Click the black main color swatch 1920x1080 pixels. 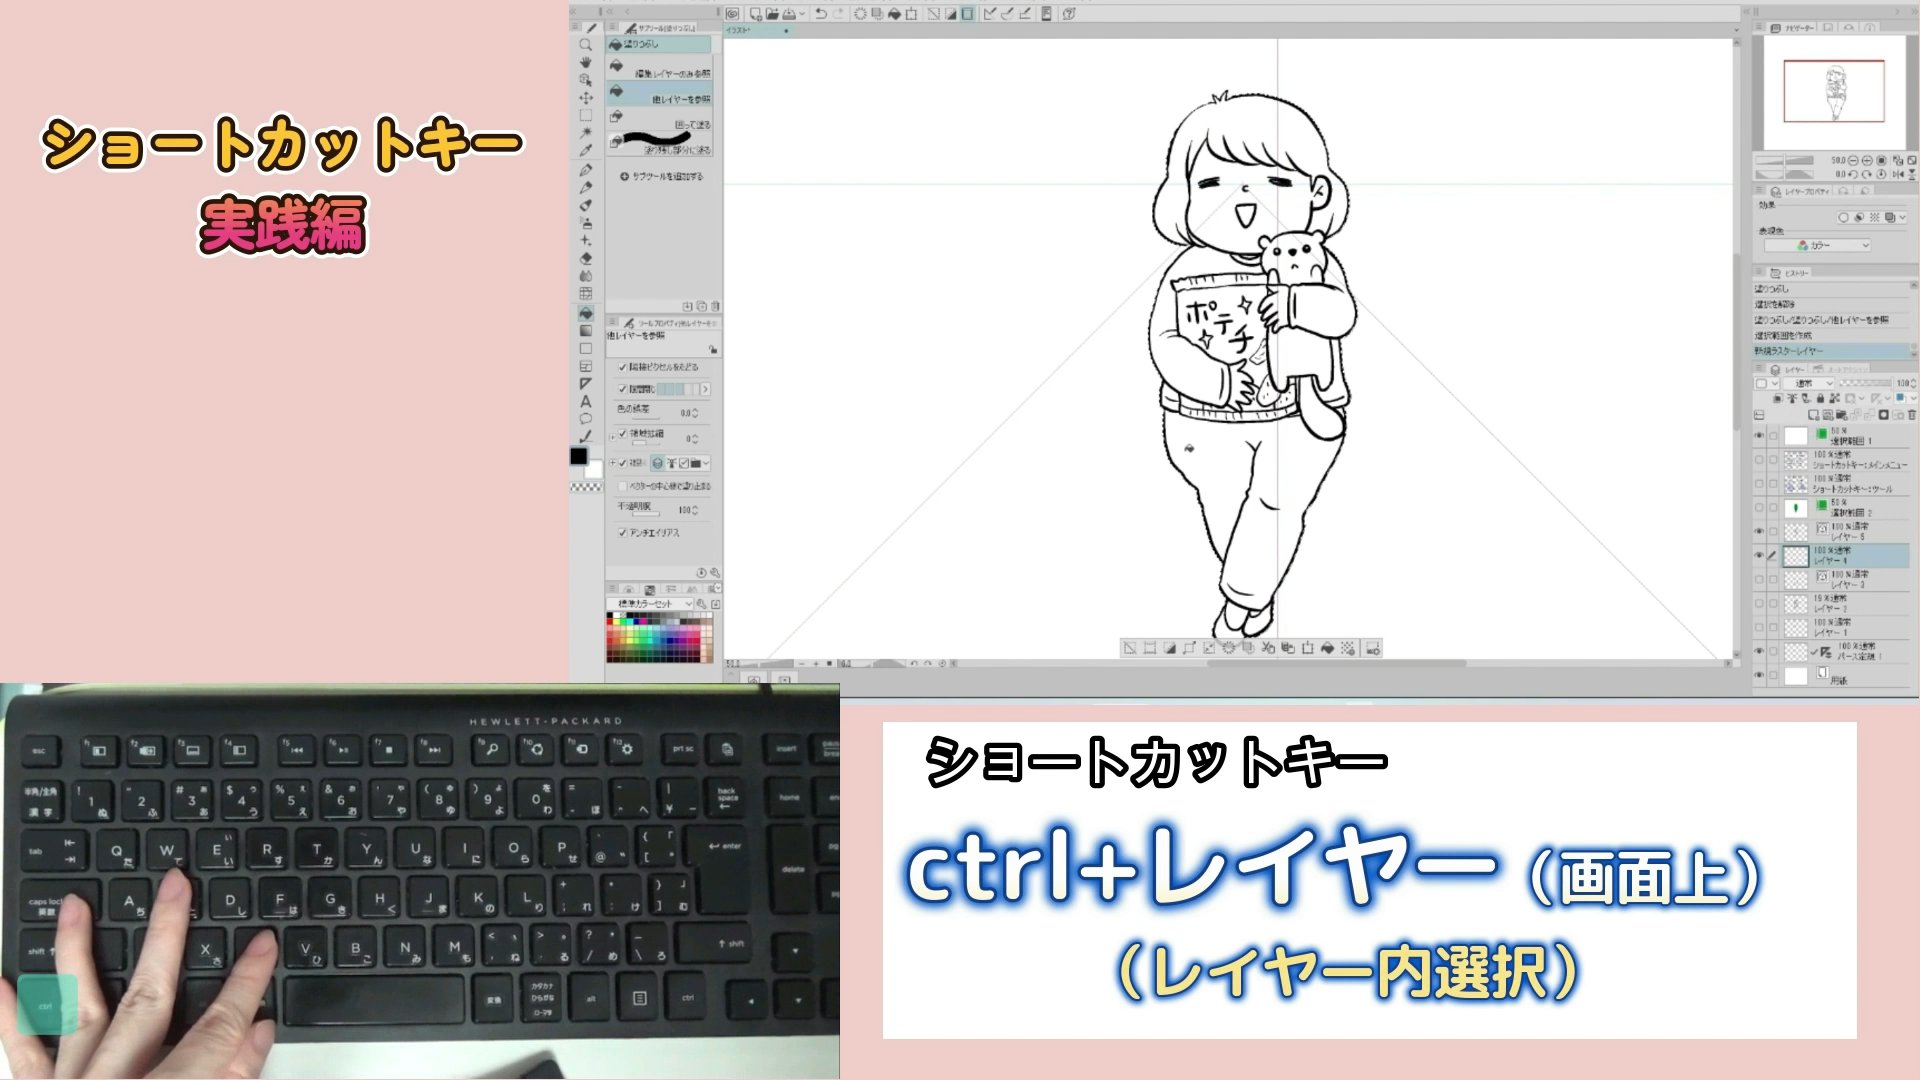(579, 457)
